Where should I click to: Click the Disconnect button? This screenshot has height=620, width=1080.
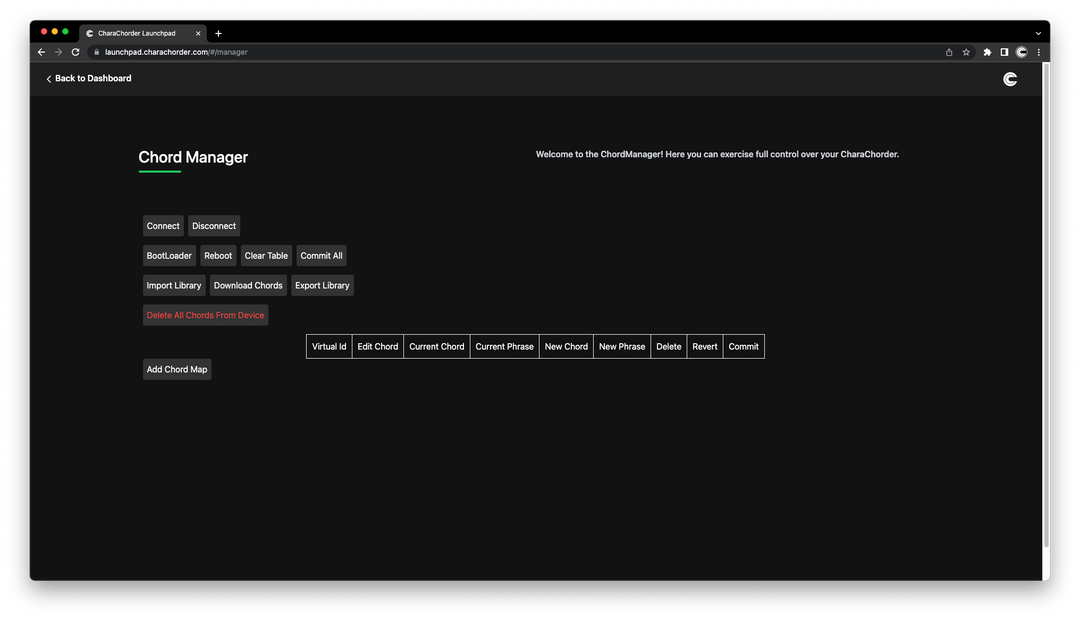[214, 226]
